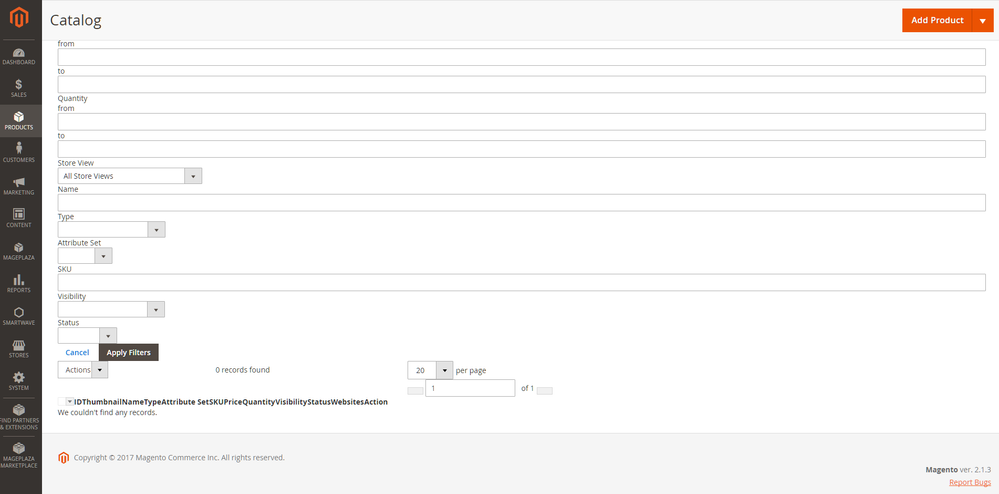
Task: Click the Content sidebar icon
Action: click(x=20, y=217)
